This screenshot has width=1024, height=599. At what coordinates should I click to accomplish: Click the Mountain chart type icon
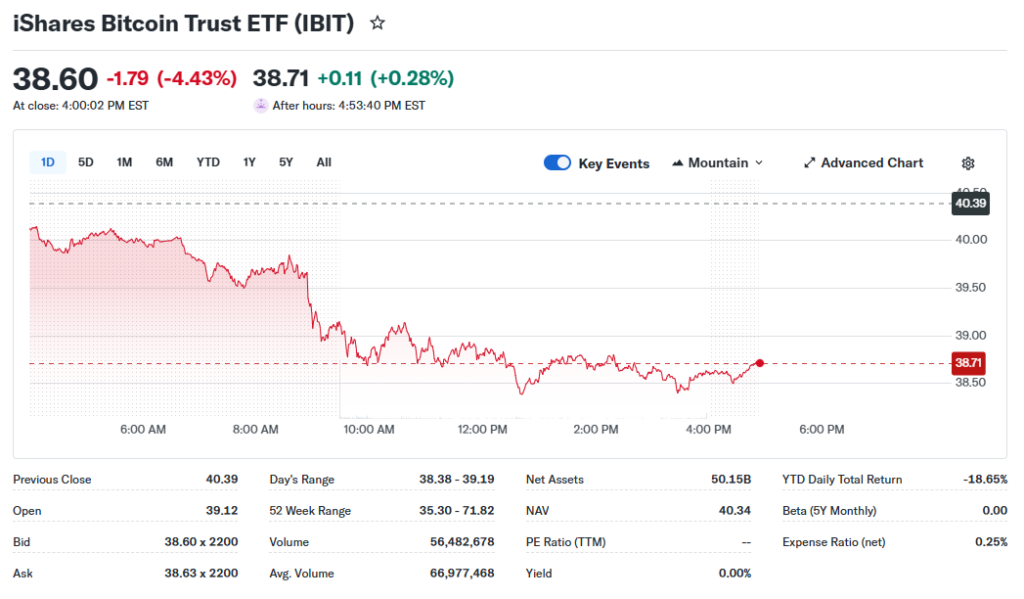pos(678,163)
